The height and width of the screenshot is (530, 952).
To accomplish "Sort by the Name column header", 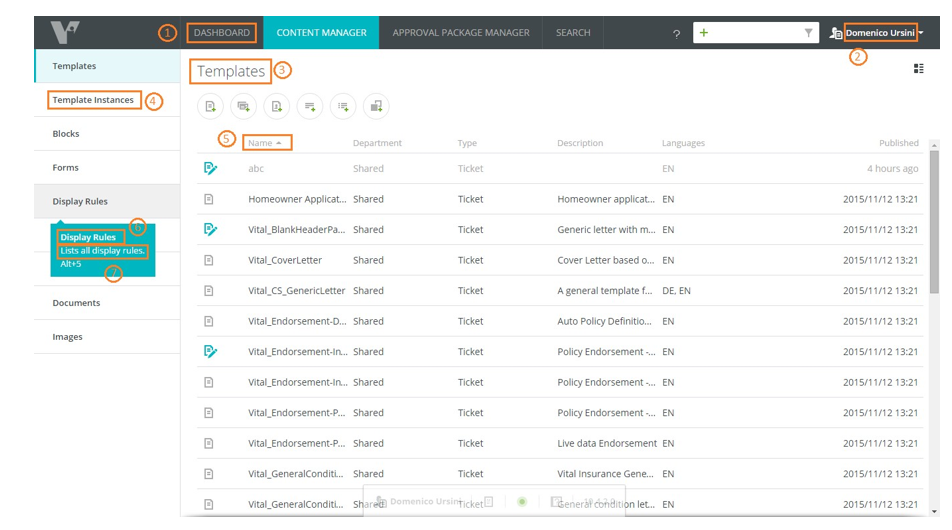I will point(265,143).
